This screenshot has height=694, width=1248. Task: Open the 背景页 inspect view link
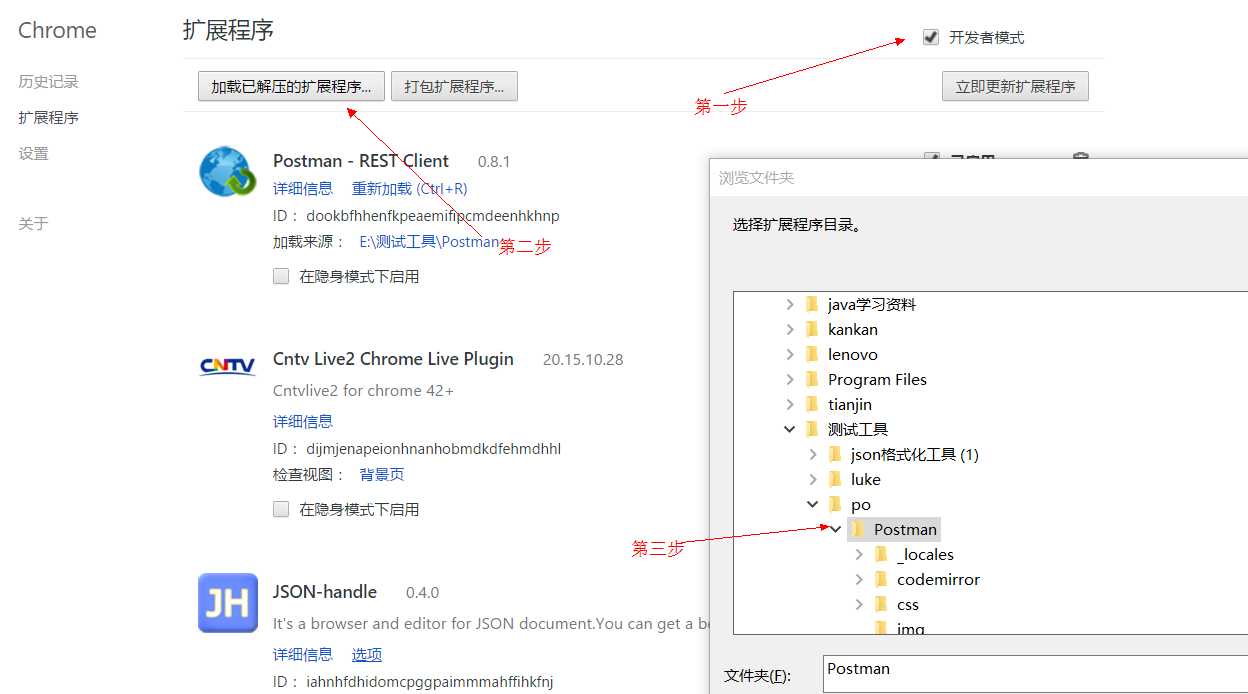click(x=382, y=475)
